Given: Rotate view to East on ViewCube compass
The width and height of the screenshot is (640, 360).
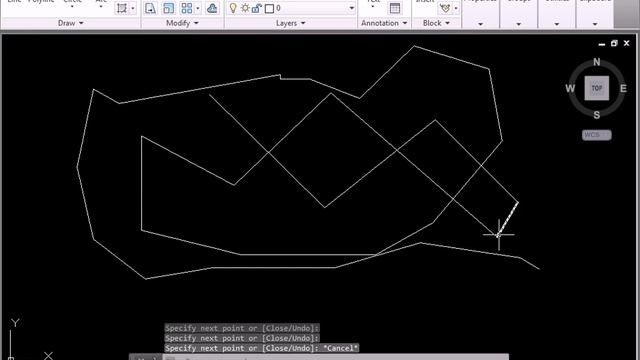Looking at the screenshot, I should tap(623, 89).
